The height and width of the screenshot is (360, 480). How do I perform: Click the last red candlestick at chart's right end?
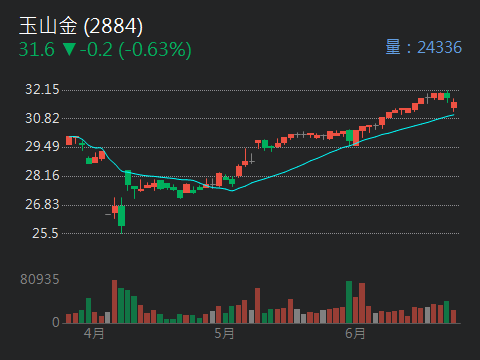pyautogui.click(x=454, y=105)
